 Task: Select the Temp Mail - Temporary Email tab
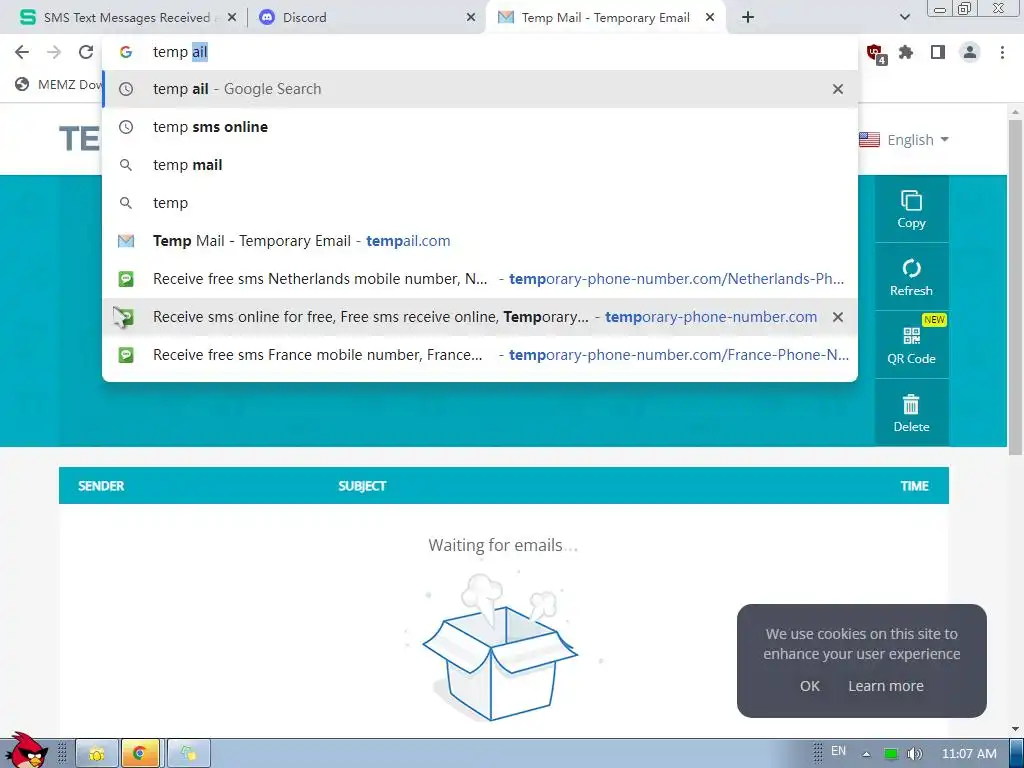click(x=605, y=18)
